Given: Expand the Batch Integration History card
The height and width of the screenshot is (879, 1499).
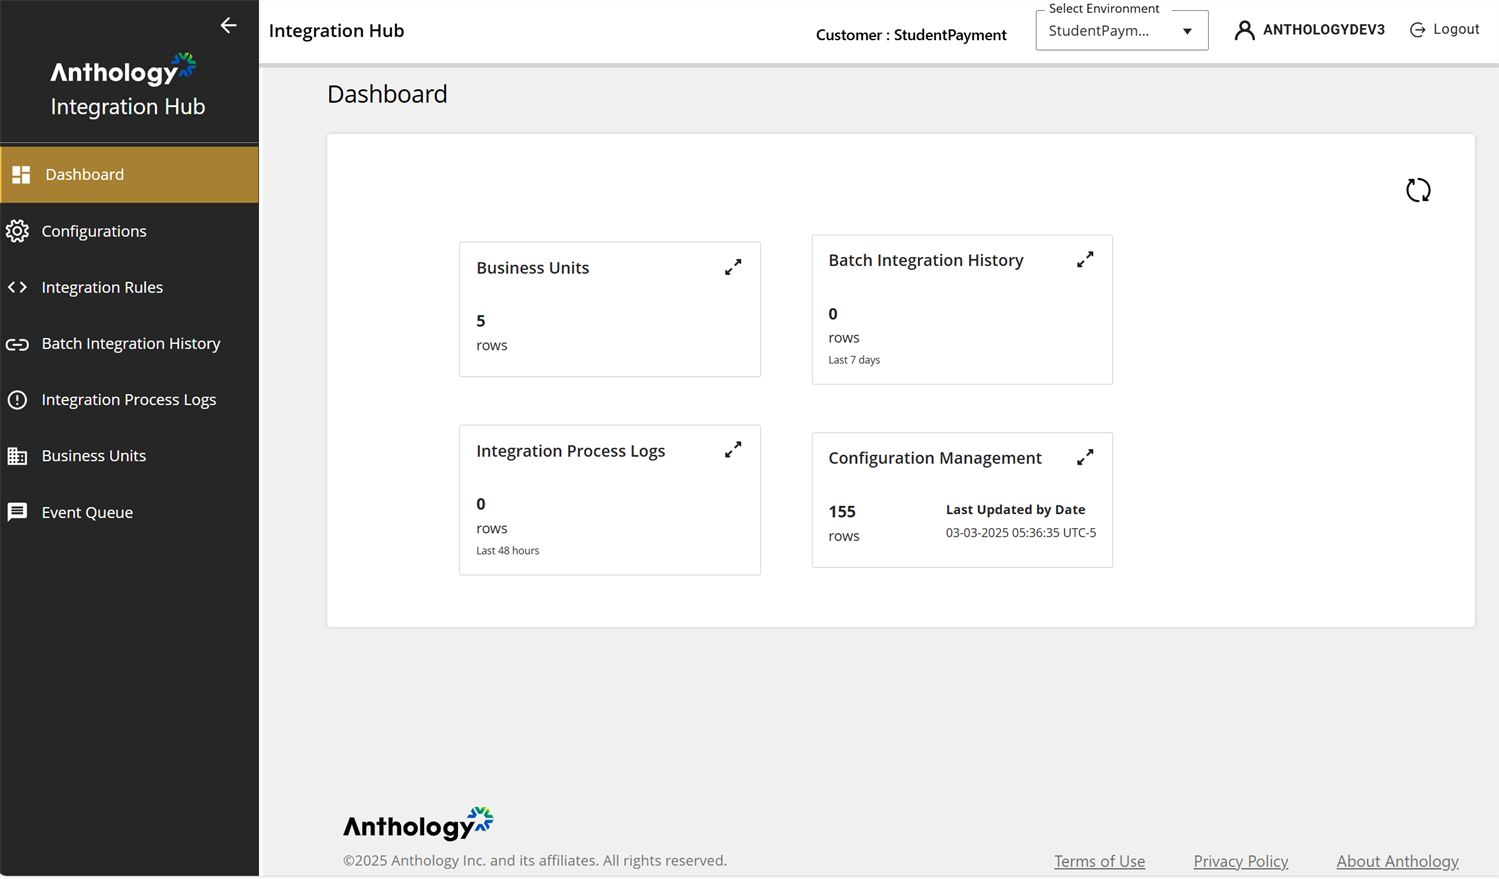Looking at the screenshot, I should tap(1085, 259).
